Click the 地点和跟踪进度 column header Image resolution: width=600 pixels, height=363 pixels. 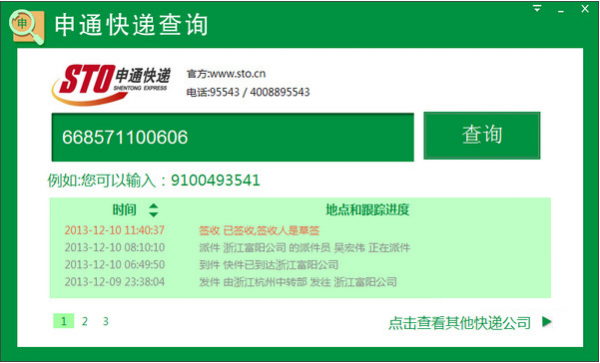367,210
